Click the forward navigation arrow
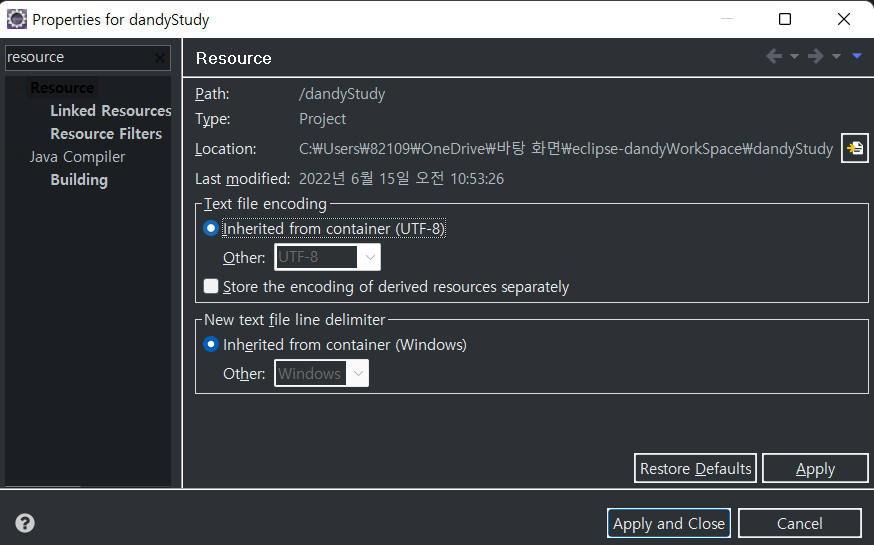 pos(815,56)
